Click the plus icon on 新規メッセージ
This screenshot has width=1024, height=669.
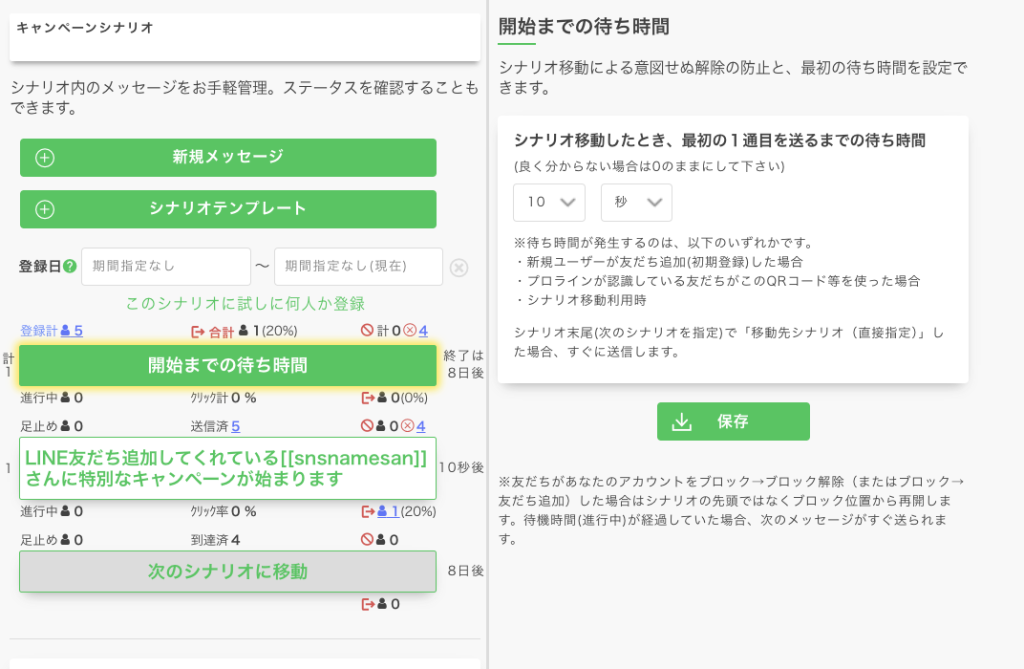pos(45,158)
